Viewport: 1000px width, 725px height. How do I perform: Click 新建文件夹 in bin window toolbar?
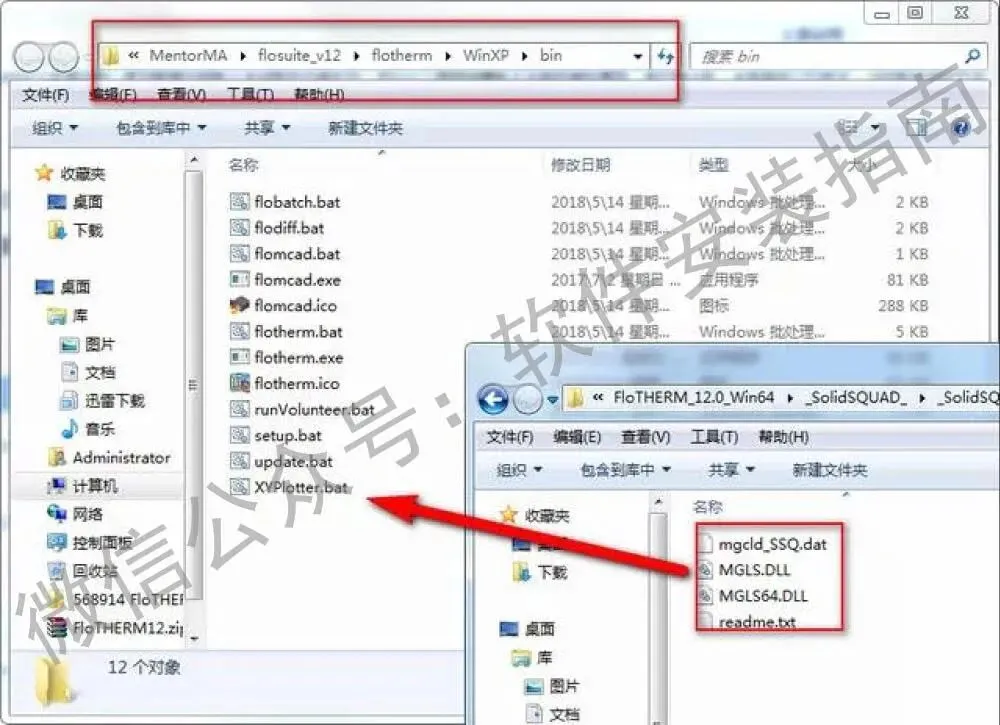point(365,128)
